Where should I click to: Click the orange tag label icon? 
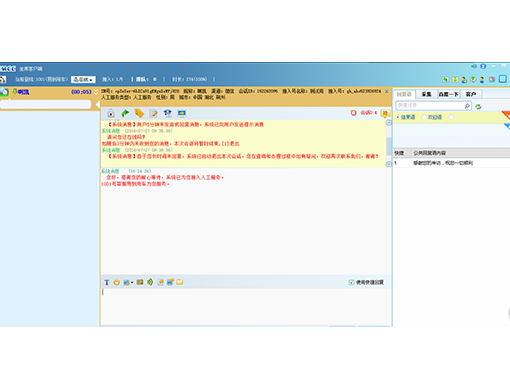(139, 113)
